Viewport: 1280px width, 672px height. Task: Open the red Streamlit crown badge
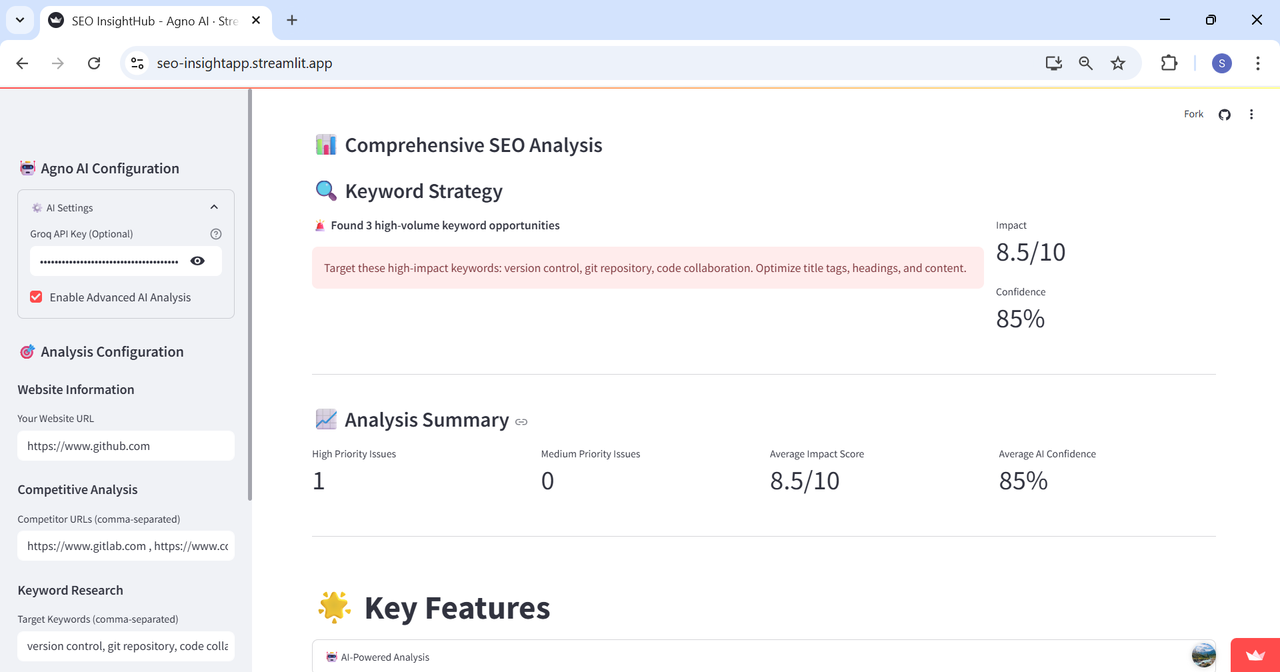[x=1255, y=655]
